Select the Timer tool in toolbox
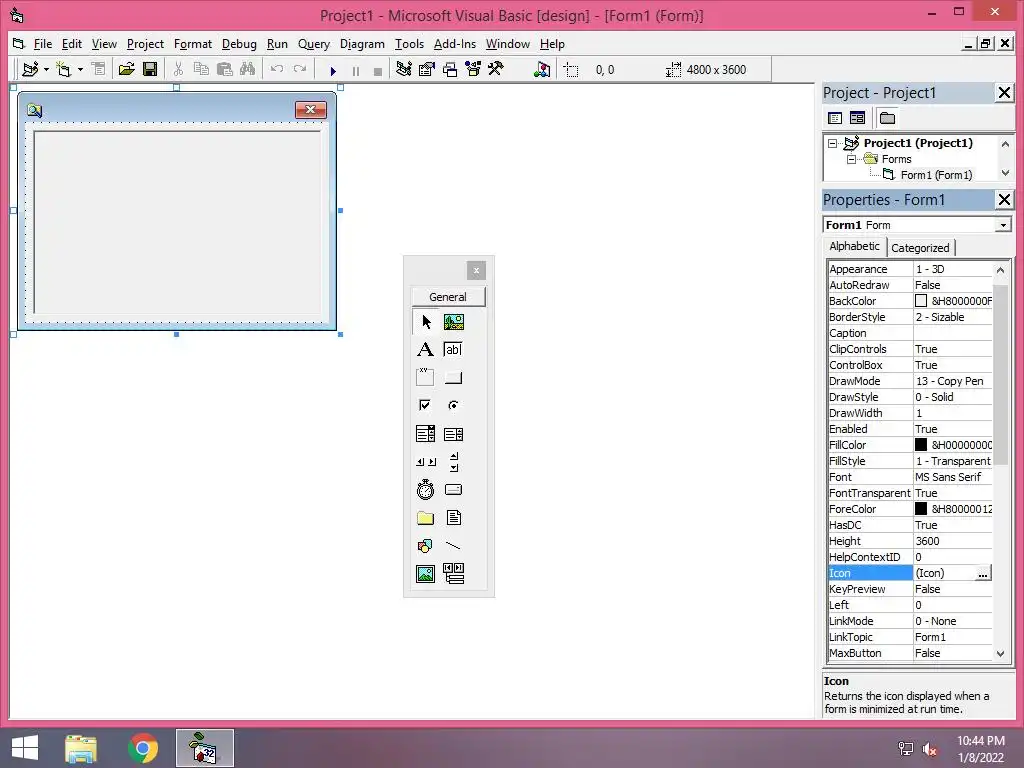The width and height of the screenshot is (1024, 768). (425, 490)
